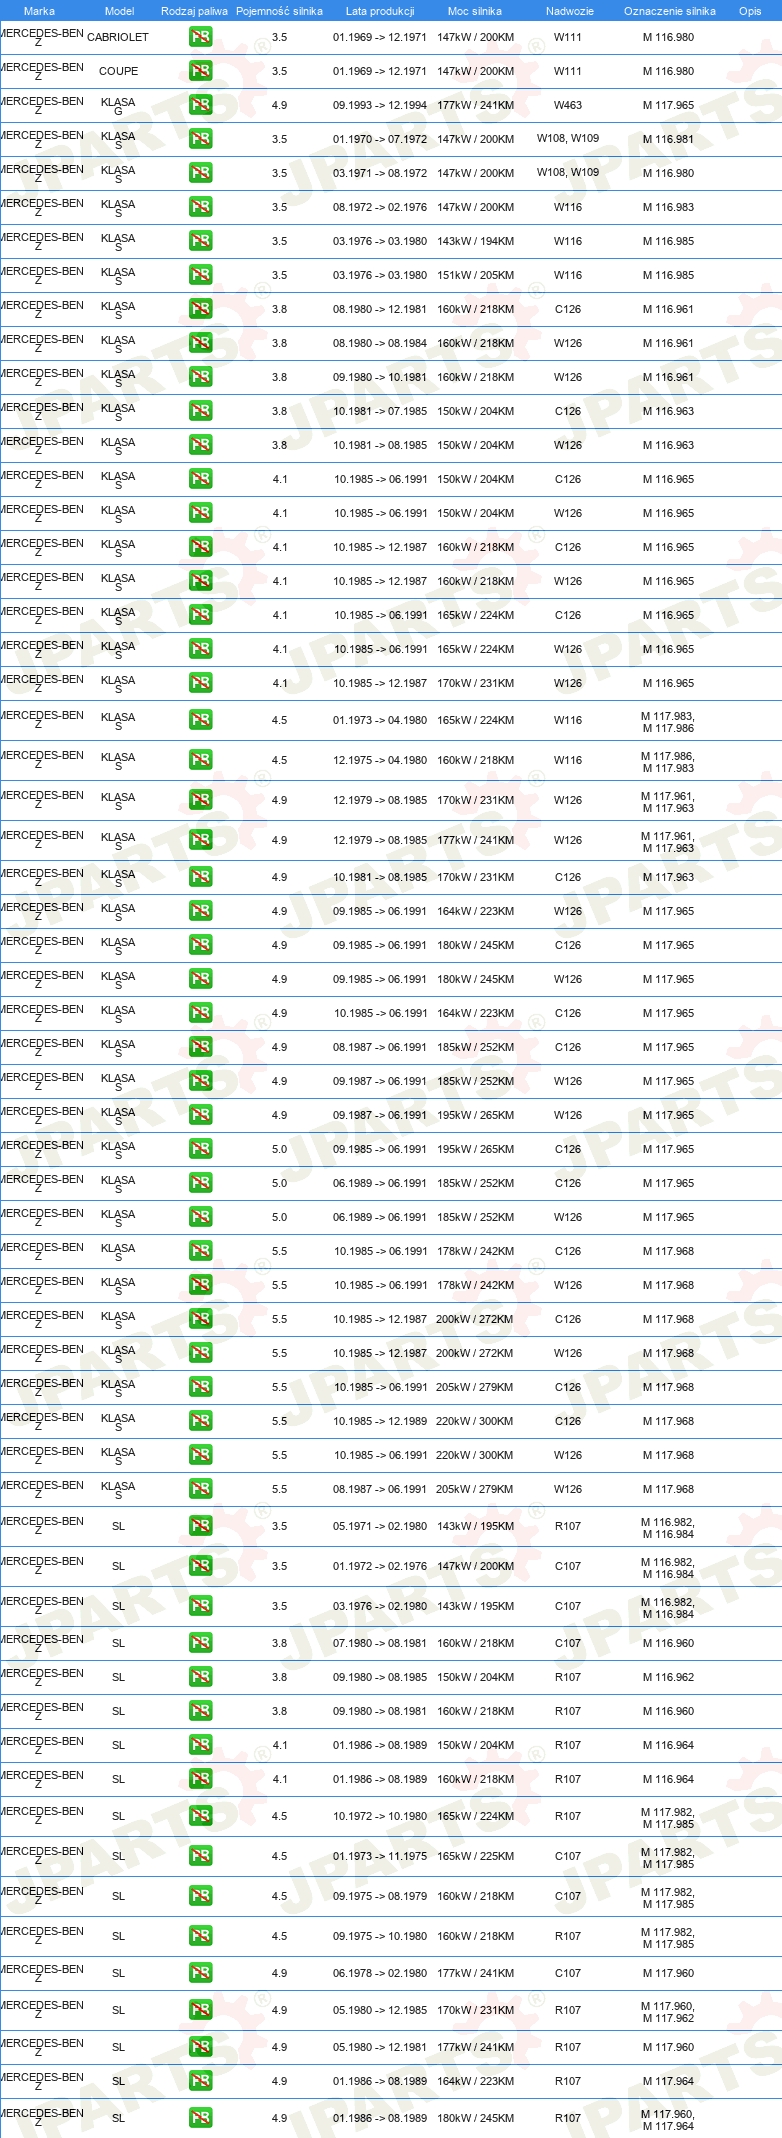Click the Model column header
782x2138 pixels.
click(119, 11)
